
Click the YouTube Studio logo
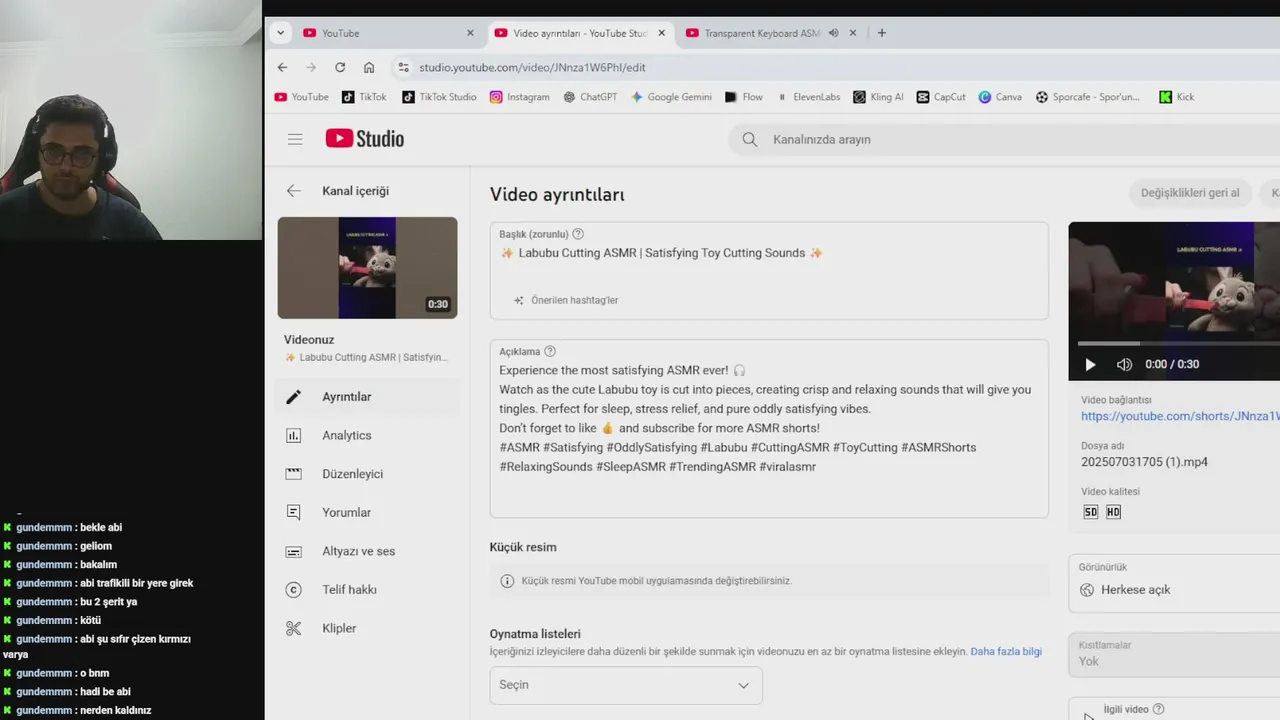pyautogui.click(x=365, y=139)
